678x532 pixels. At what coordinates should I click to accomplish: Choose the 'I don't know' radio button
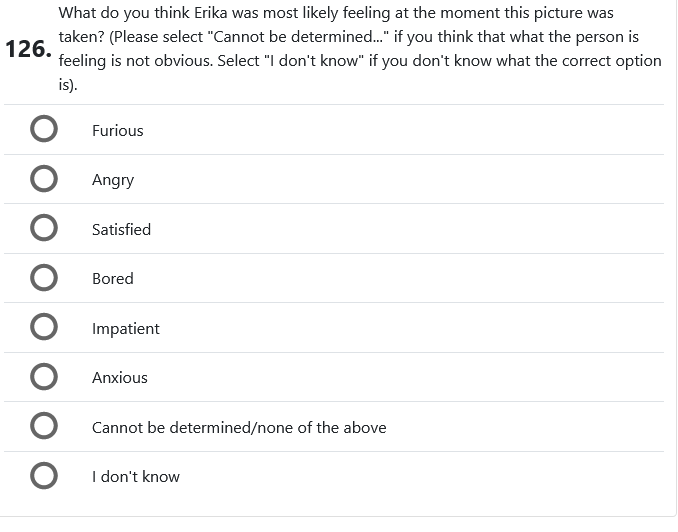(43, 476)
